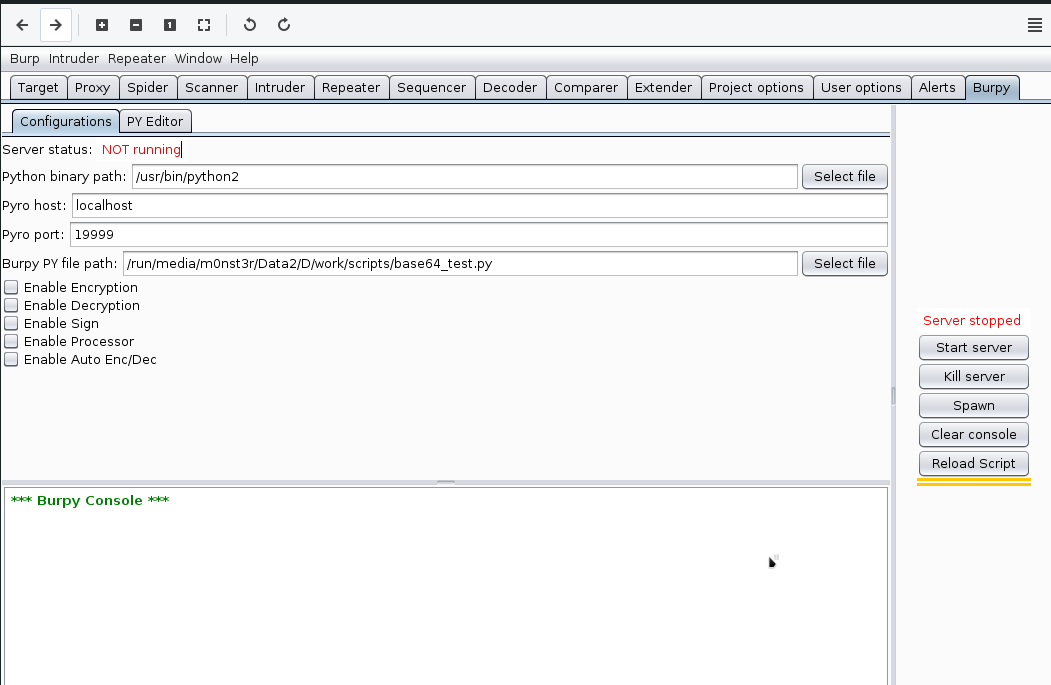Open the Repeater menu in menu bar
Screen dimensions: 1051x685
tap(137, 59)
